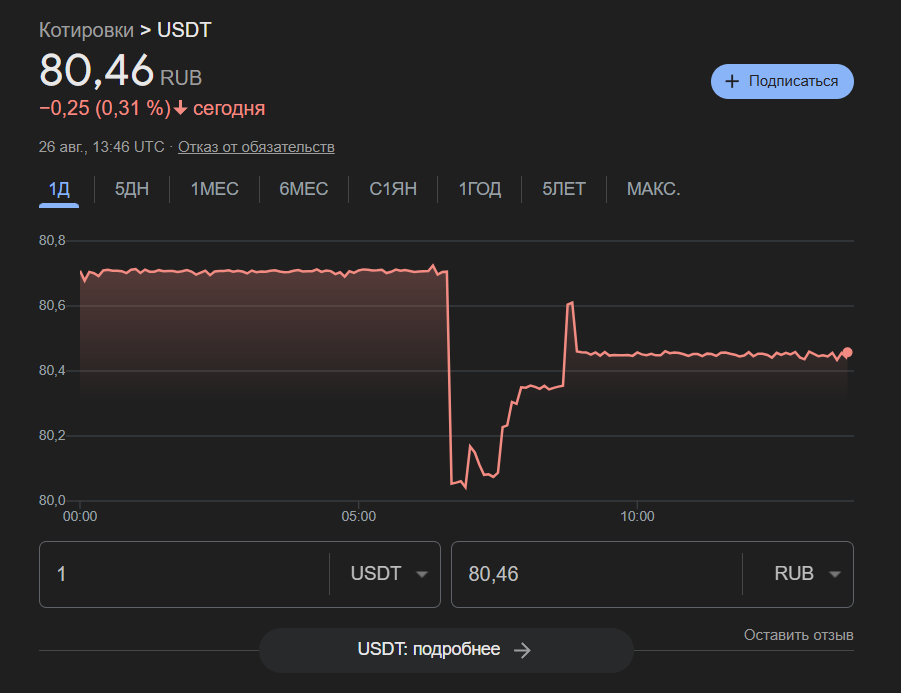Switch to the 5ЛЕТ range tab
This screenshot has width=901, height=693.
564,188
